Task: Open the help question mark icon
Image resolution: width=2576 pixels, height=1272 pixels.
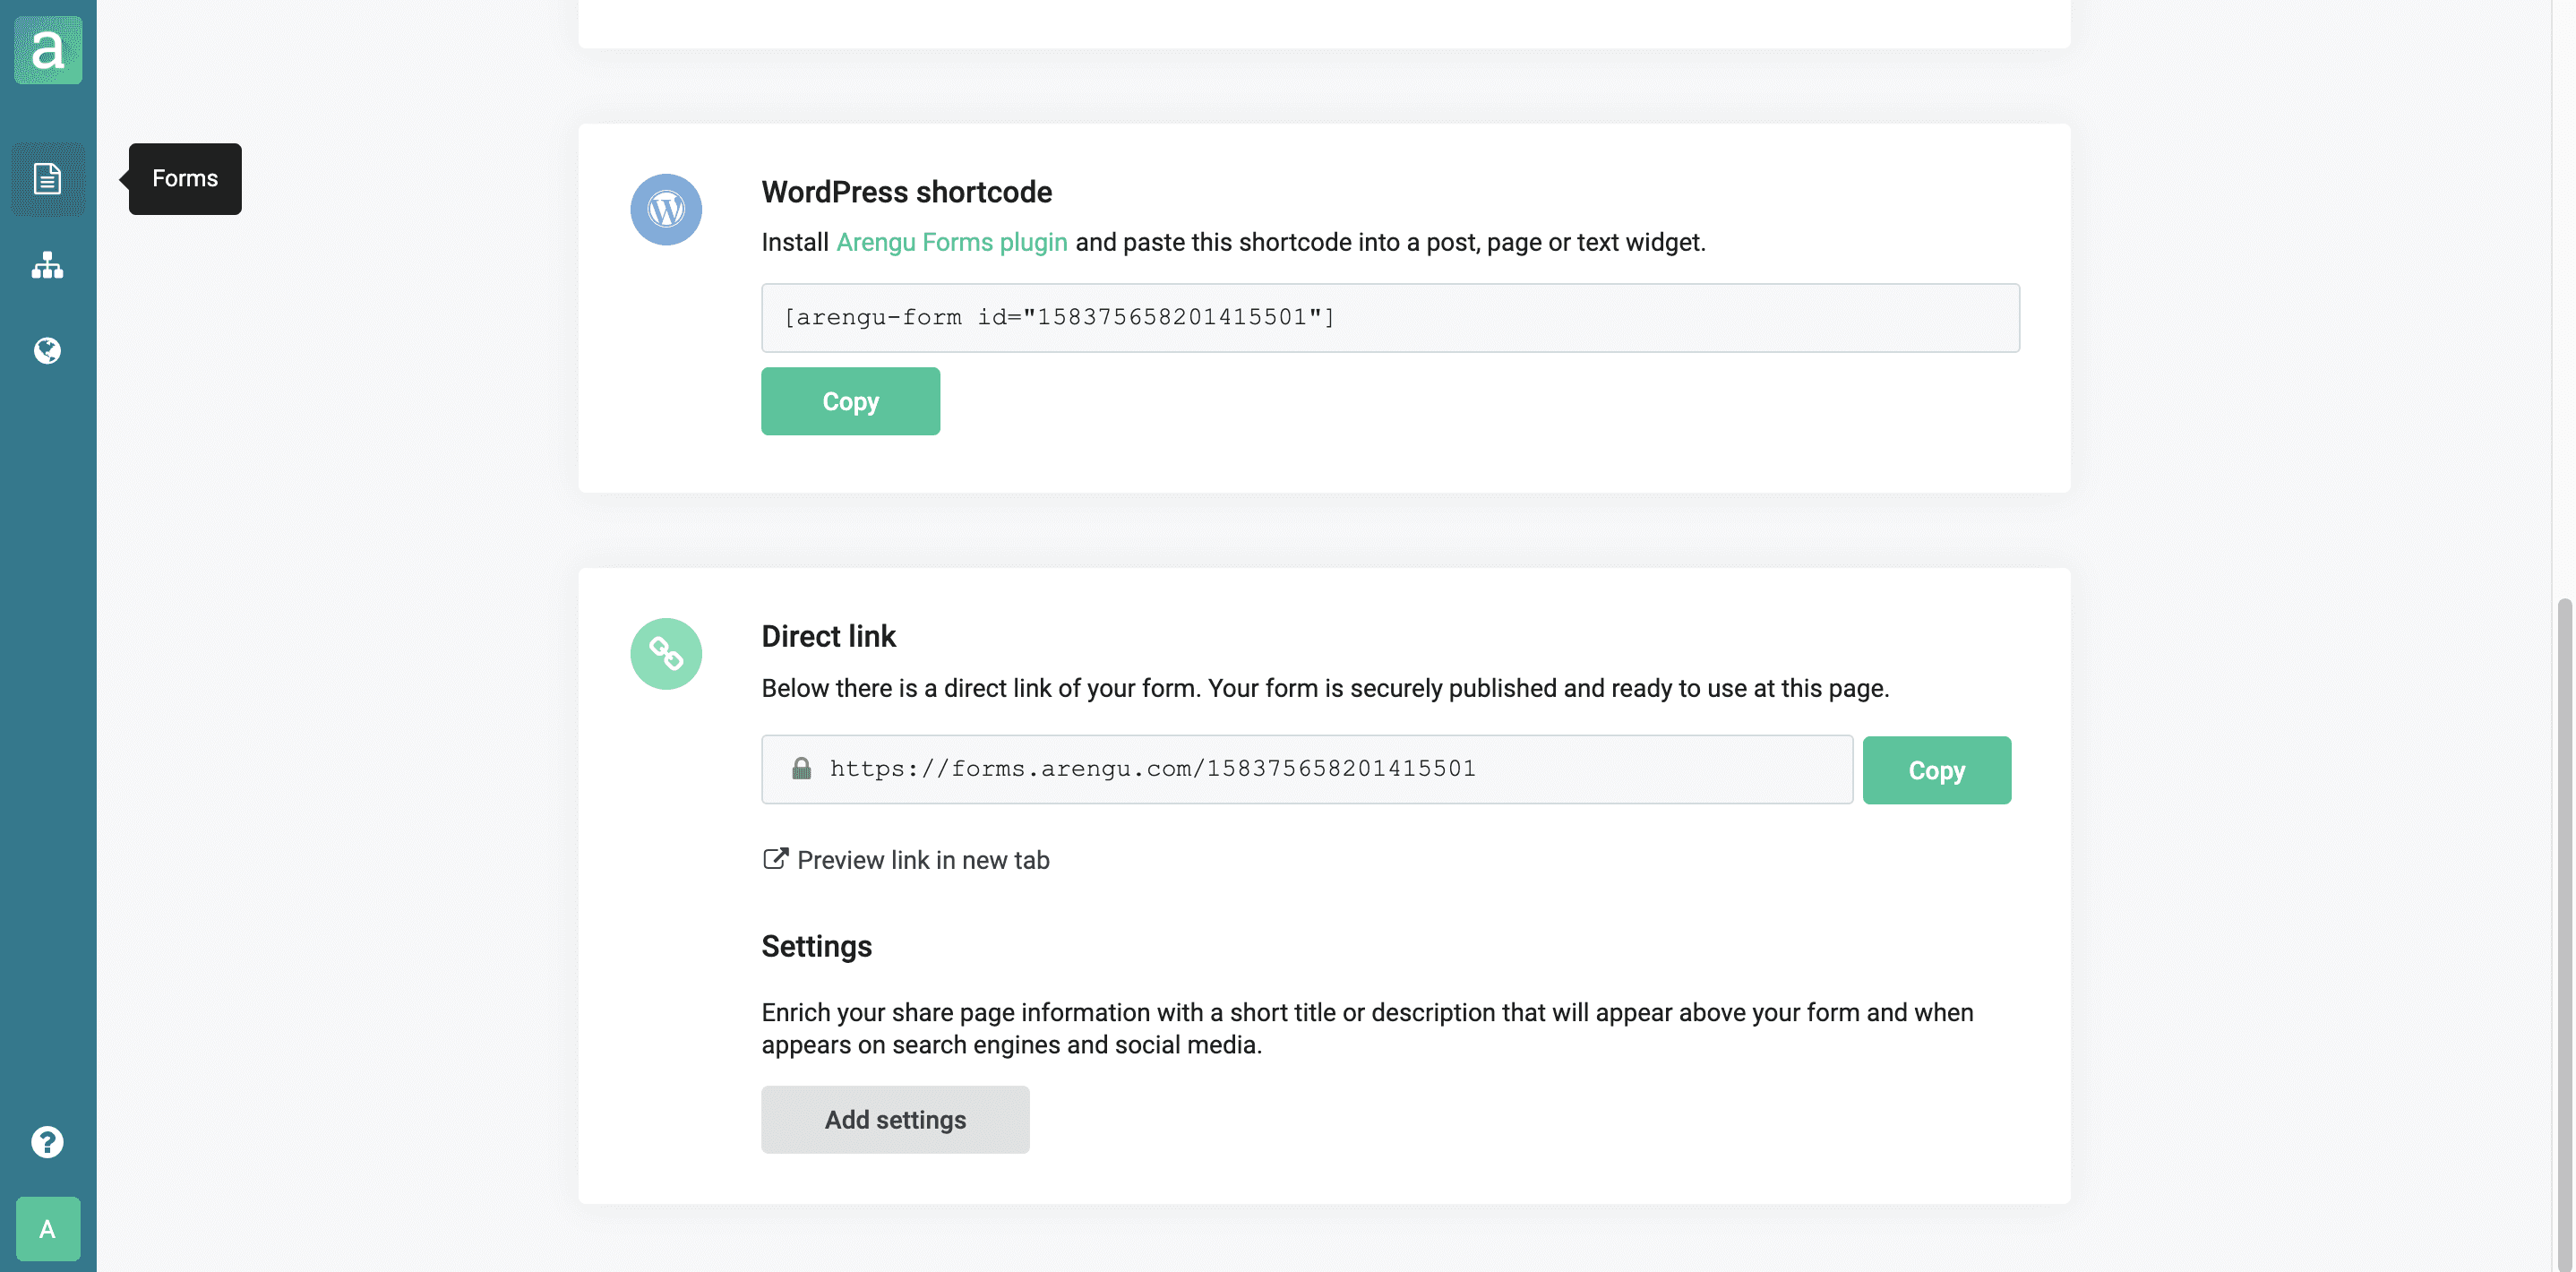Action: pos(48,1141)
